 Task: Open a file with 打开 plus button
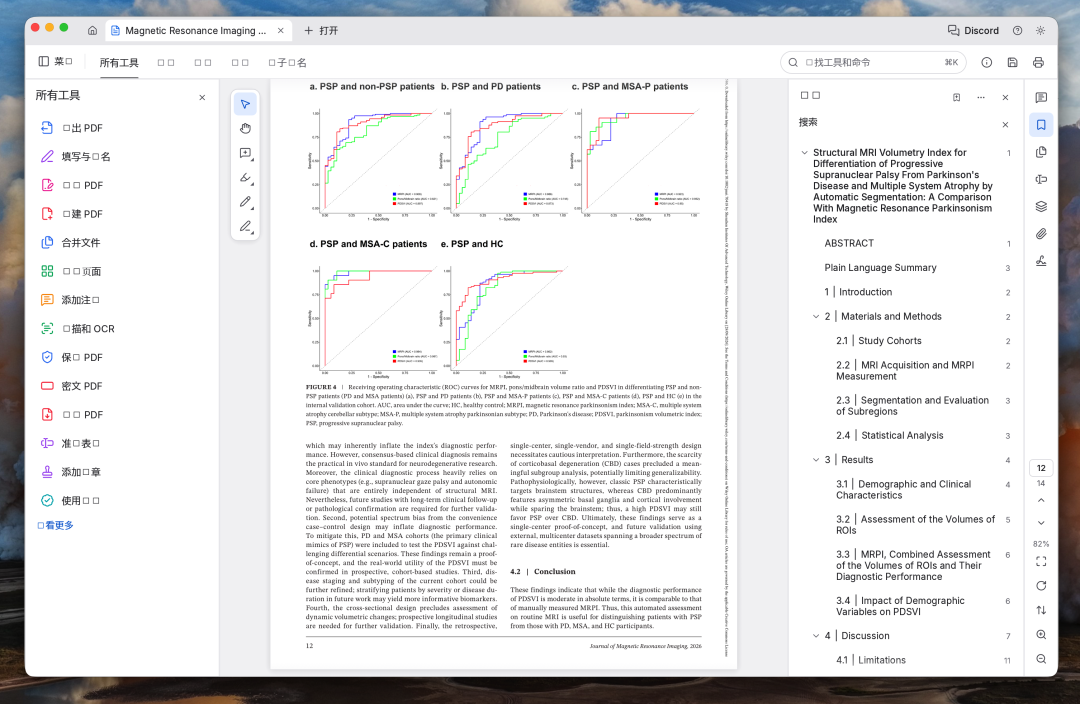coord(321,30)
